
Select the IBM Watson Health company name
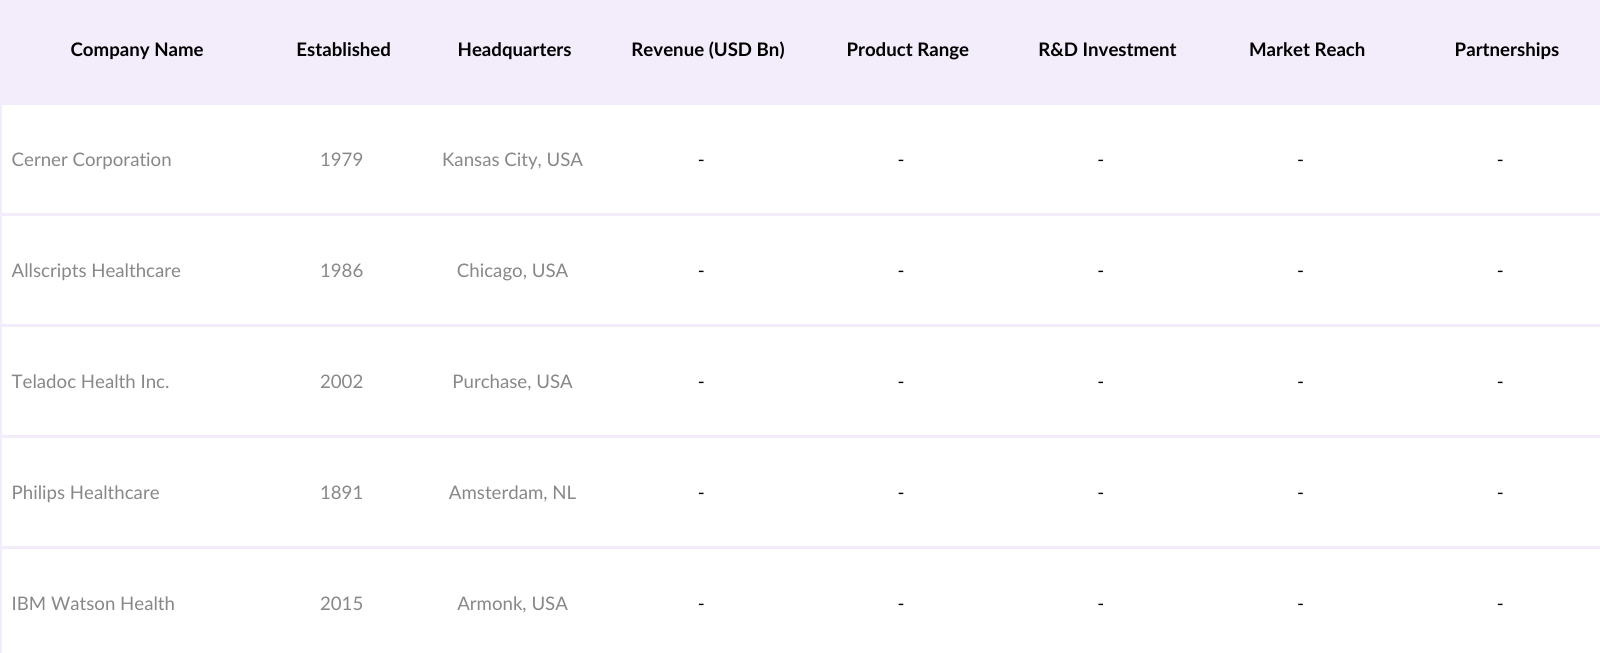[x=93, y=604]
